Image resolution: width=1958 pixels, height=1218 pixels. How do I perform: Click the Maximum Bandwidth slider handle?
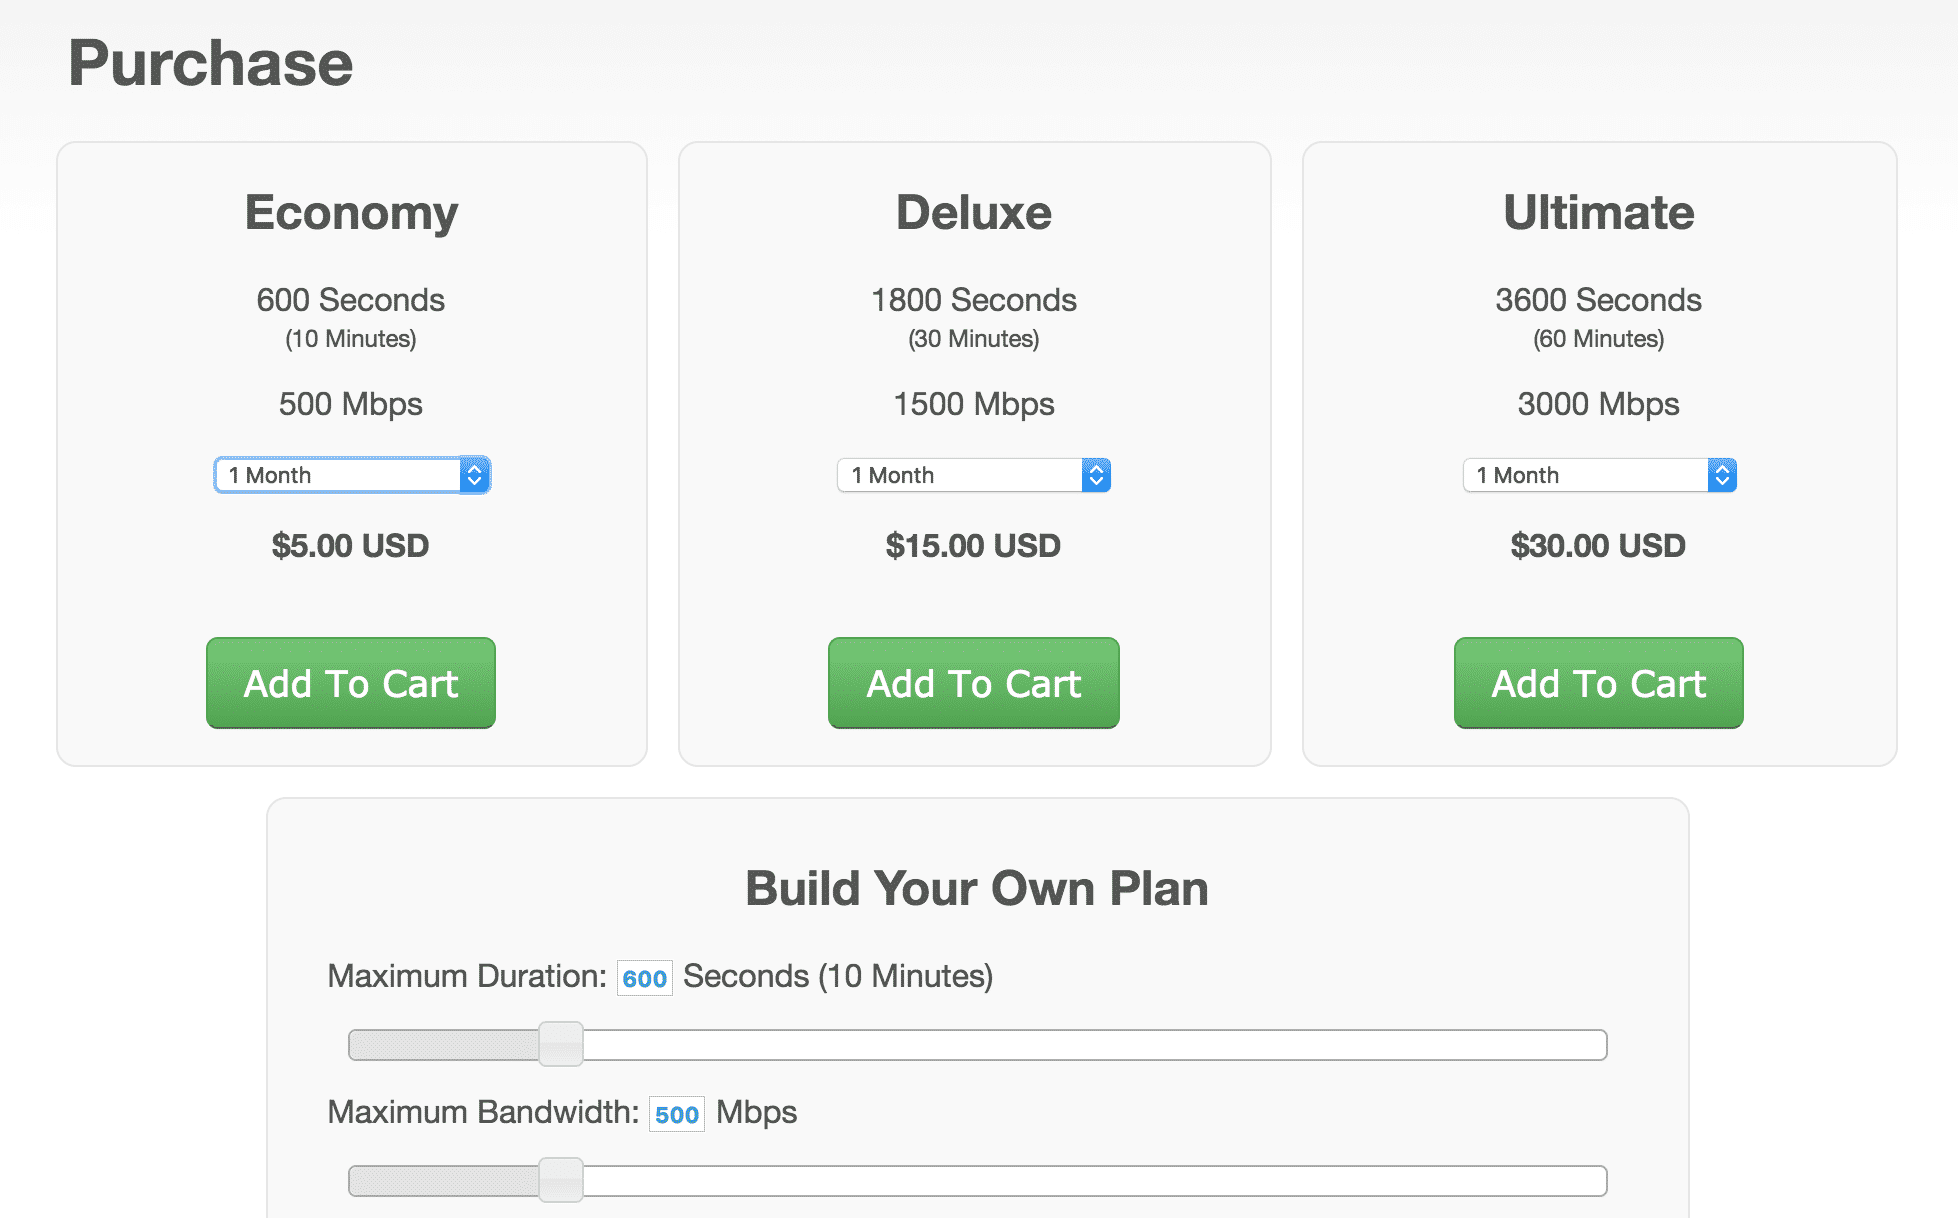561,1180
